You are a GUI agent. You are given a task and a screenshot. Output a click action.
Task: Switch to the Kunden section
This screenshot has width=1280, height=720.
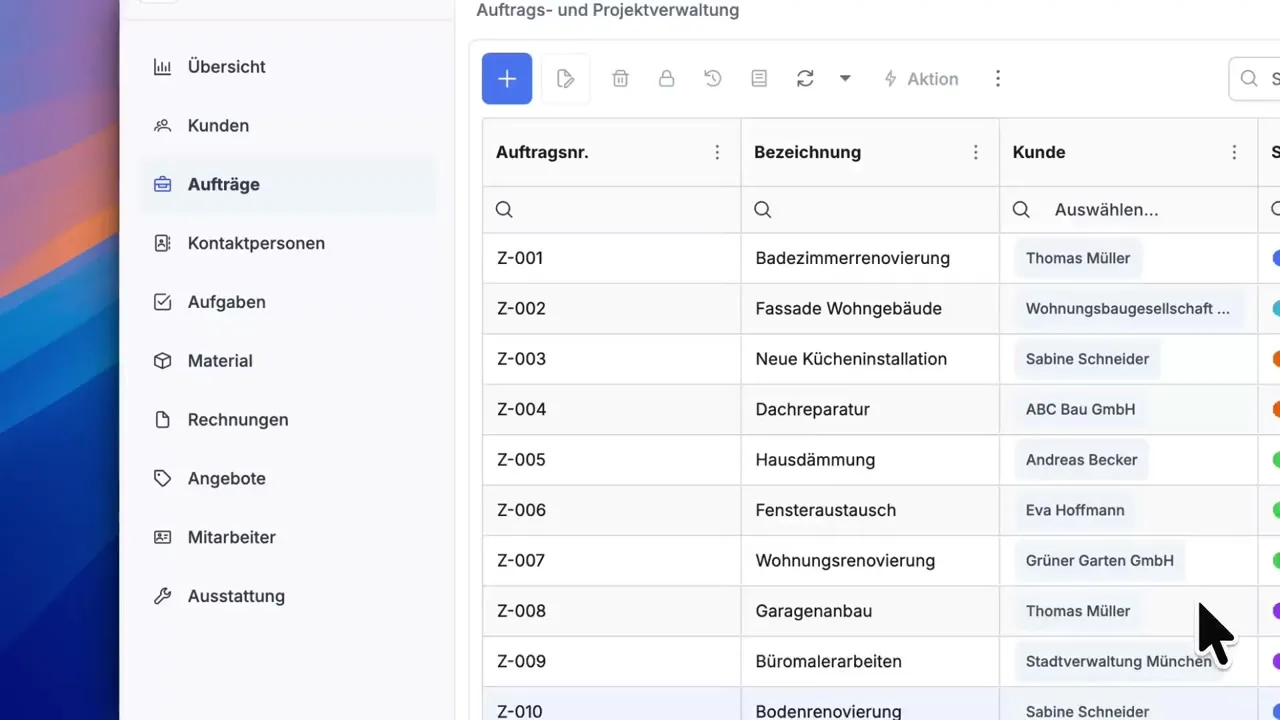click(x=218, y=125)
